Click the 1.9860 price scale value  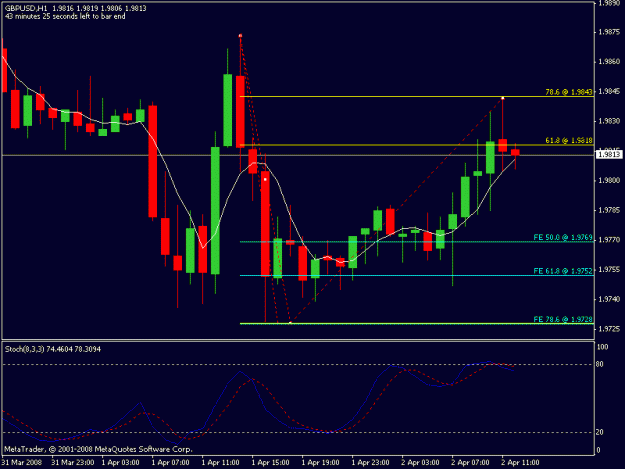click(609, 62)
